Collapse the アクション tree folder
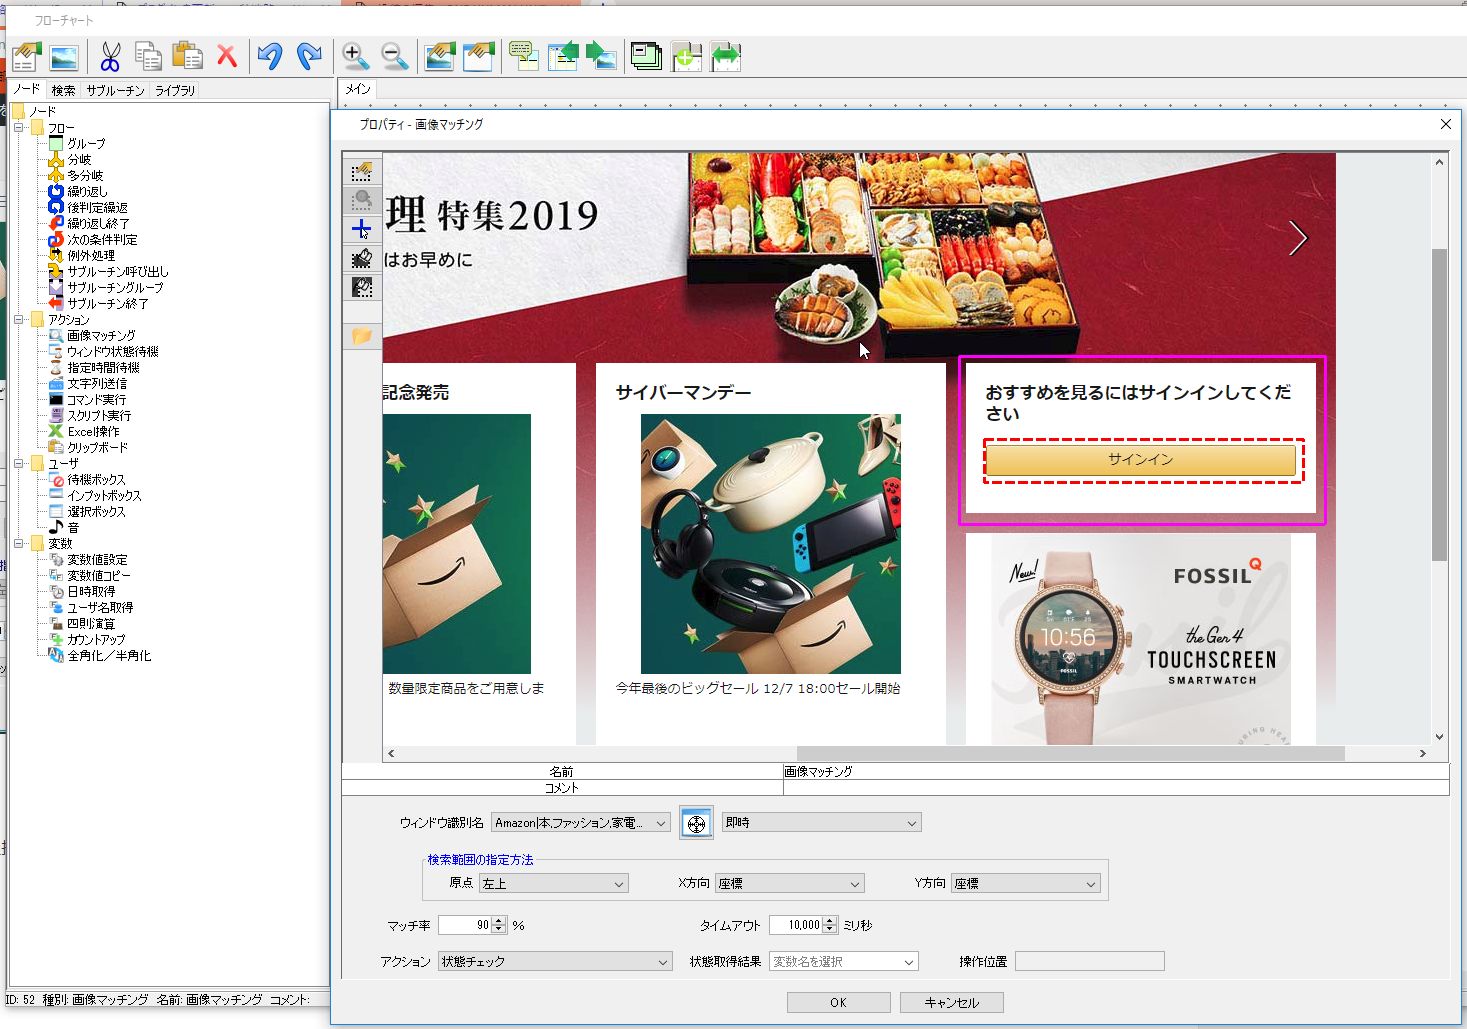 [x=18, y=320]
